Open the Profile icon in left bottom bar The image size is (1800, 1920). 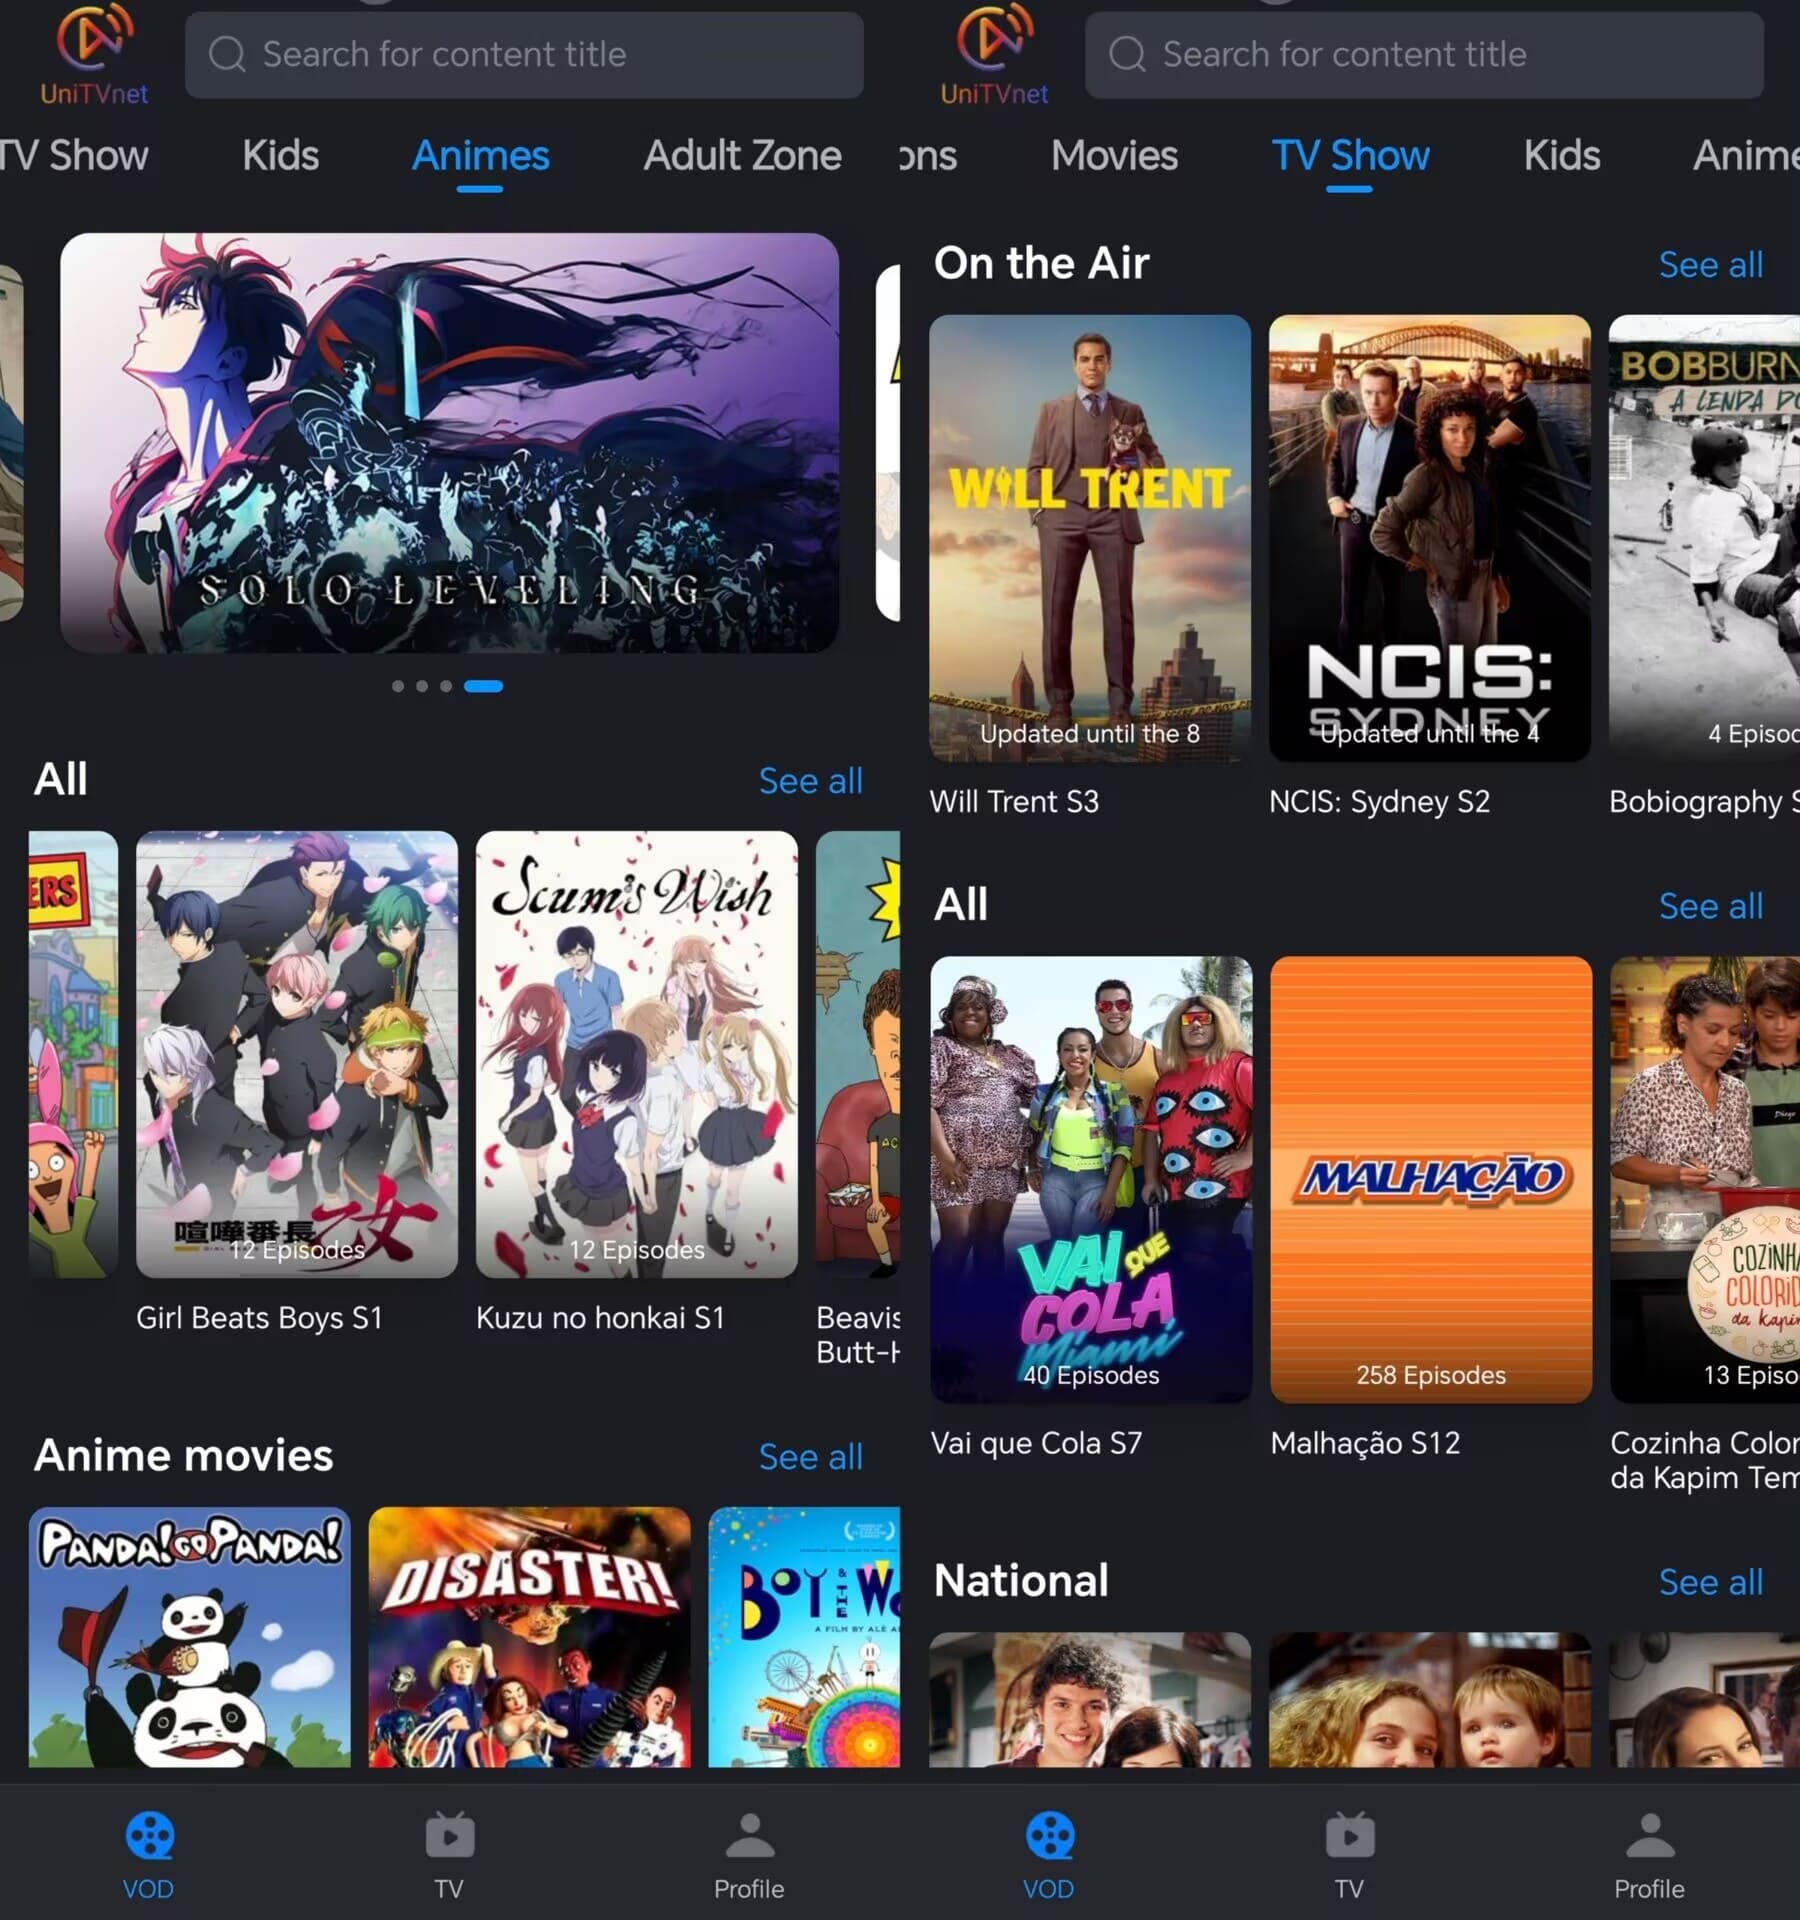pos(750,1836)
